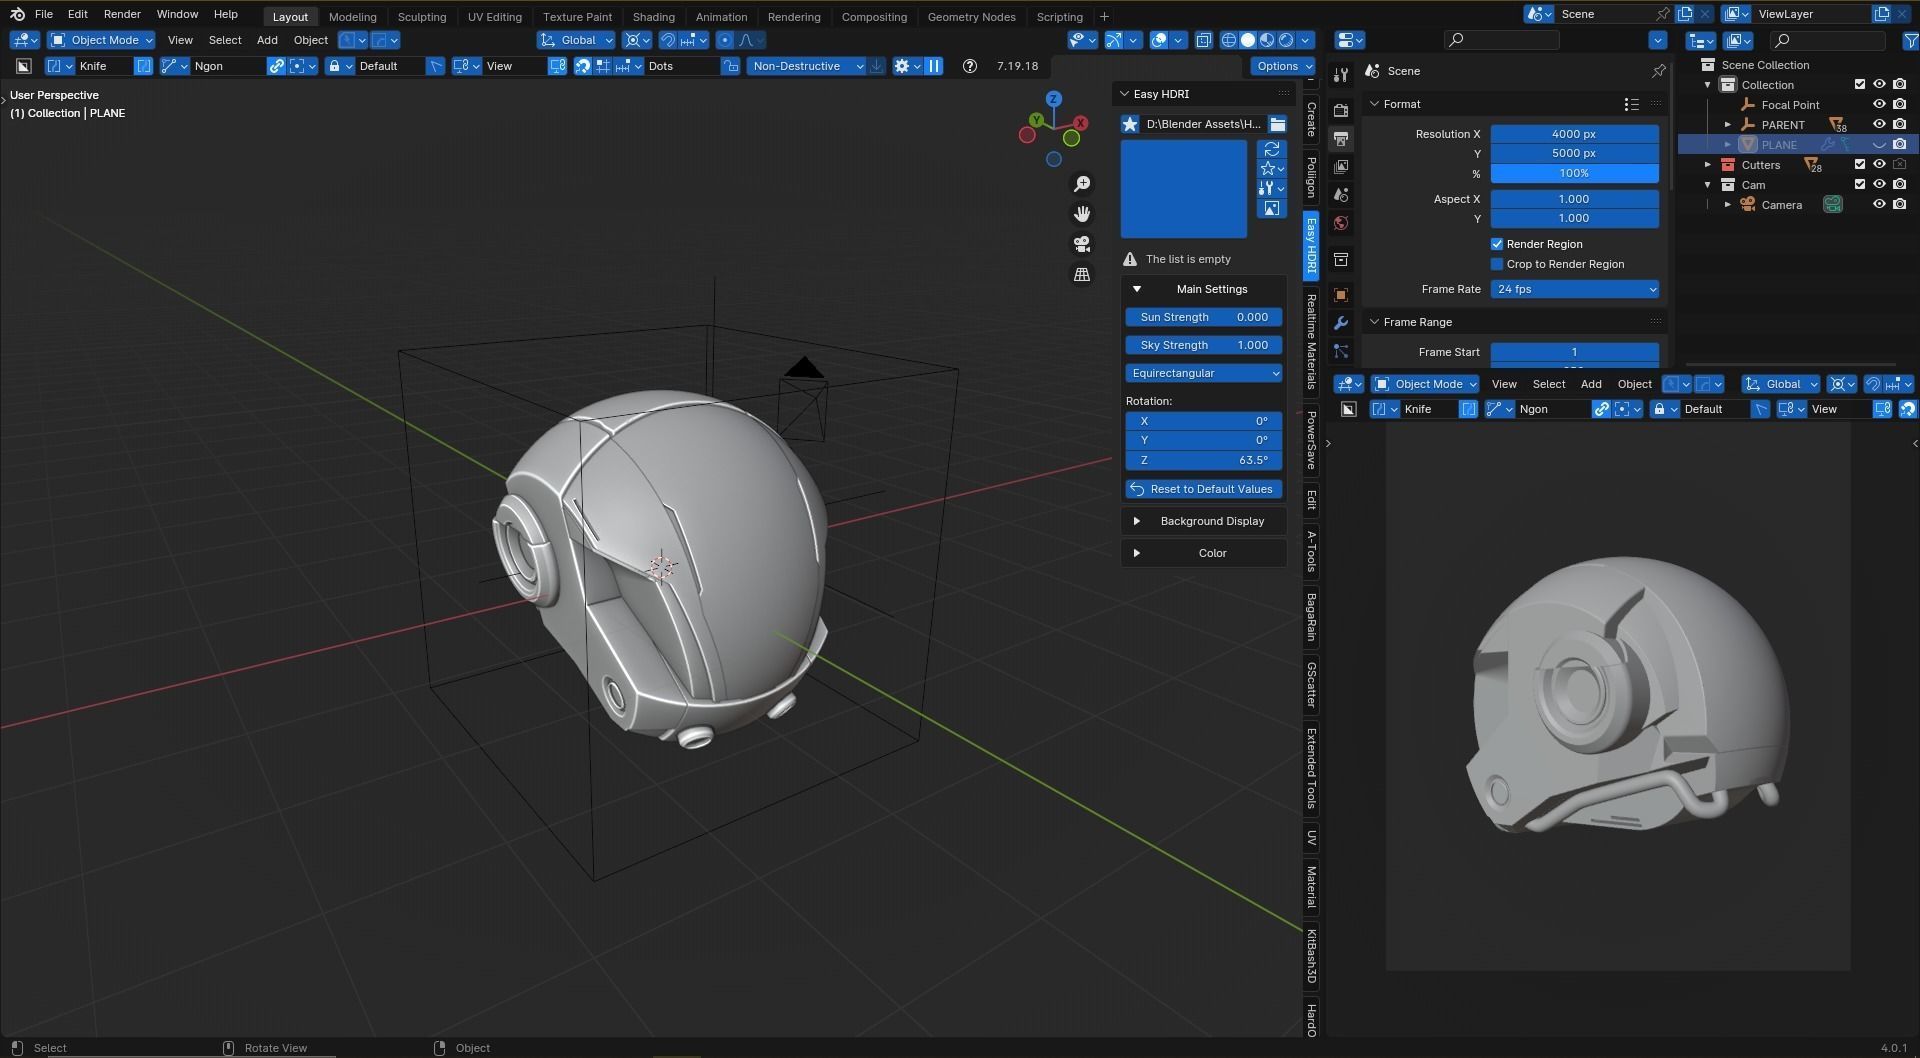Expand the Background Display section
1920x1058 pixels.
tap(1203, 521)
